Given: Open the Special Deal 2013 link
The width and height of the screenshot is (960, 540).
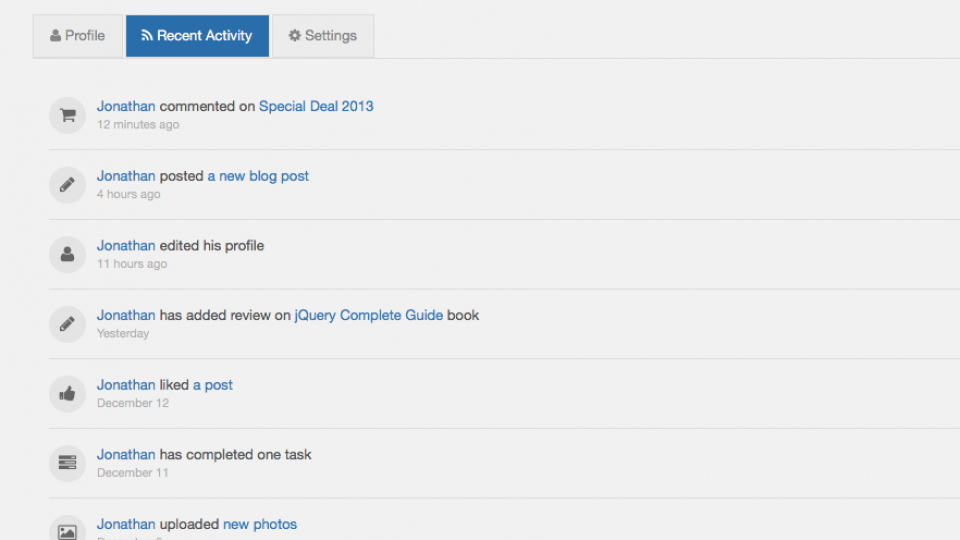Looking at the screenshot, I should click(x=316, y=107).
